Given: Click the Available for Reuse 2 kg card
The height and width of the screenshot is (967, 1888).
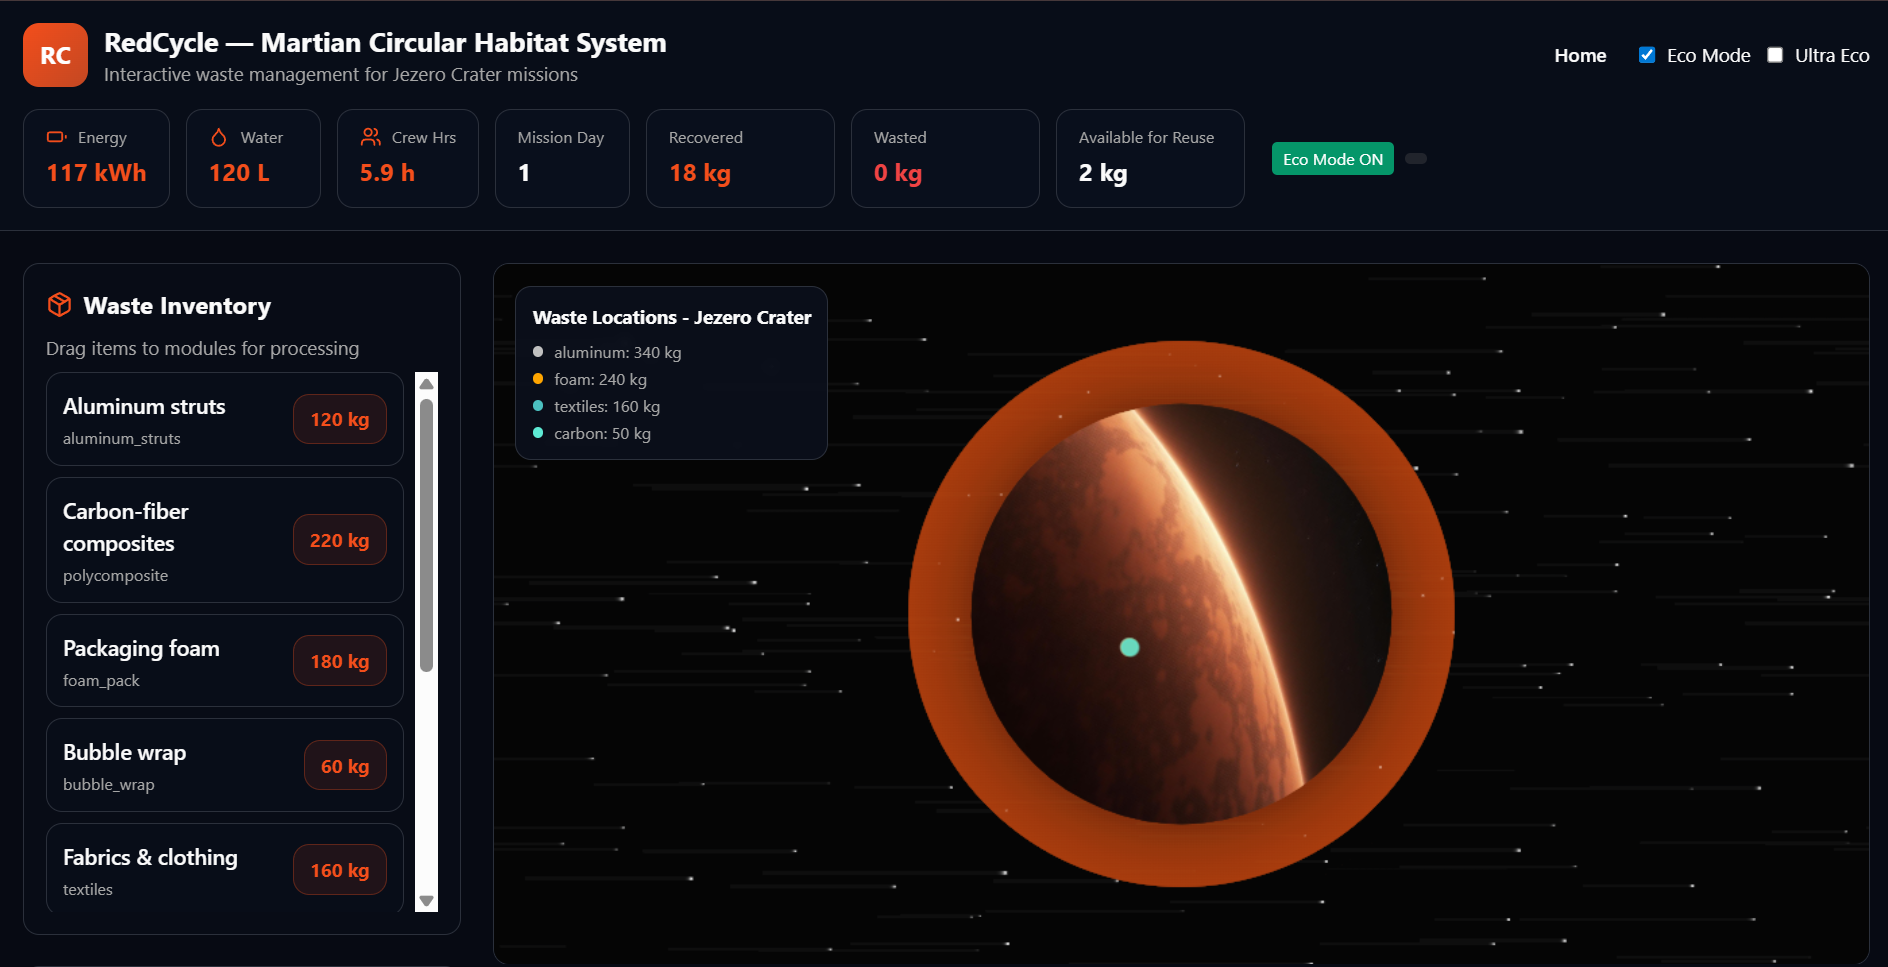Looking at the screenshot, I should point(1150,158).
